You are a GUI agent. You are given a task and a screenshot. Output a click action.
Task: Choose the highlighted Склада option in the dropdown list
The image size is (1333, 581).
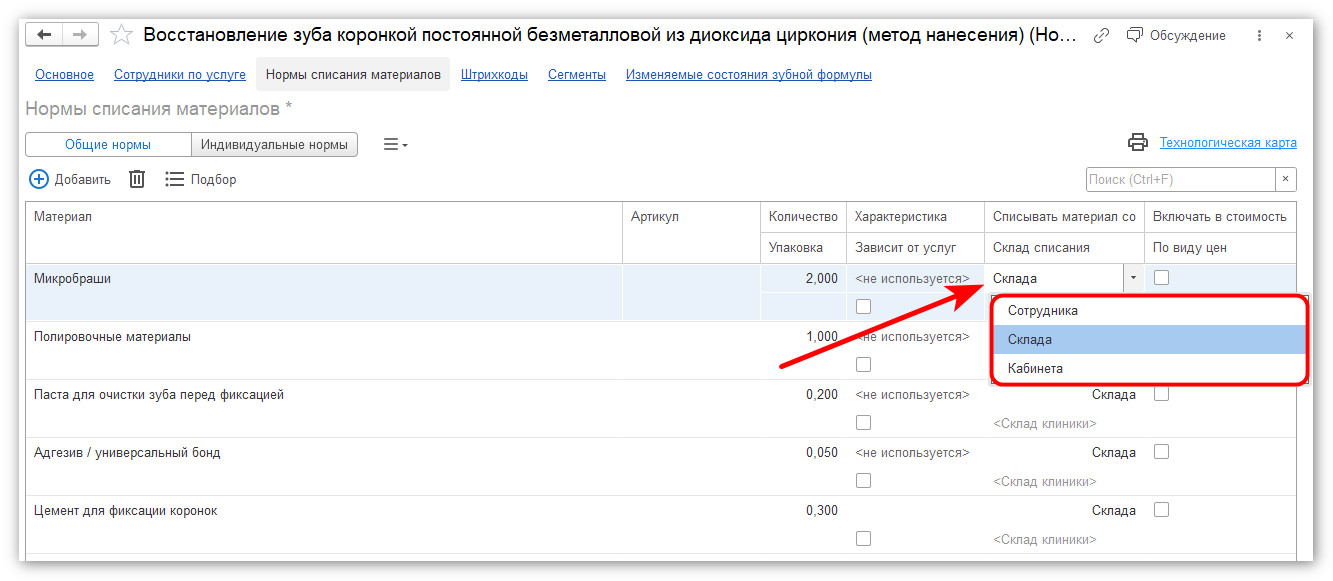(1149, 339)
